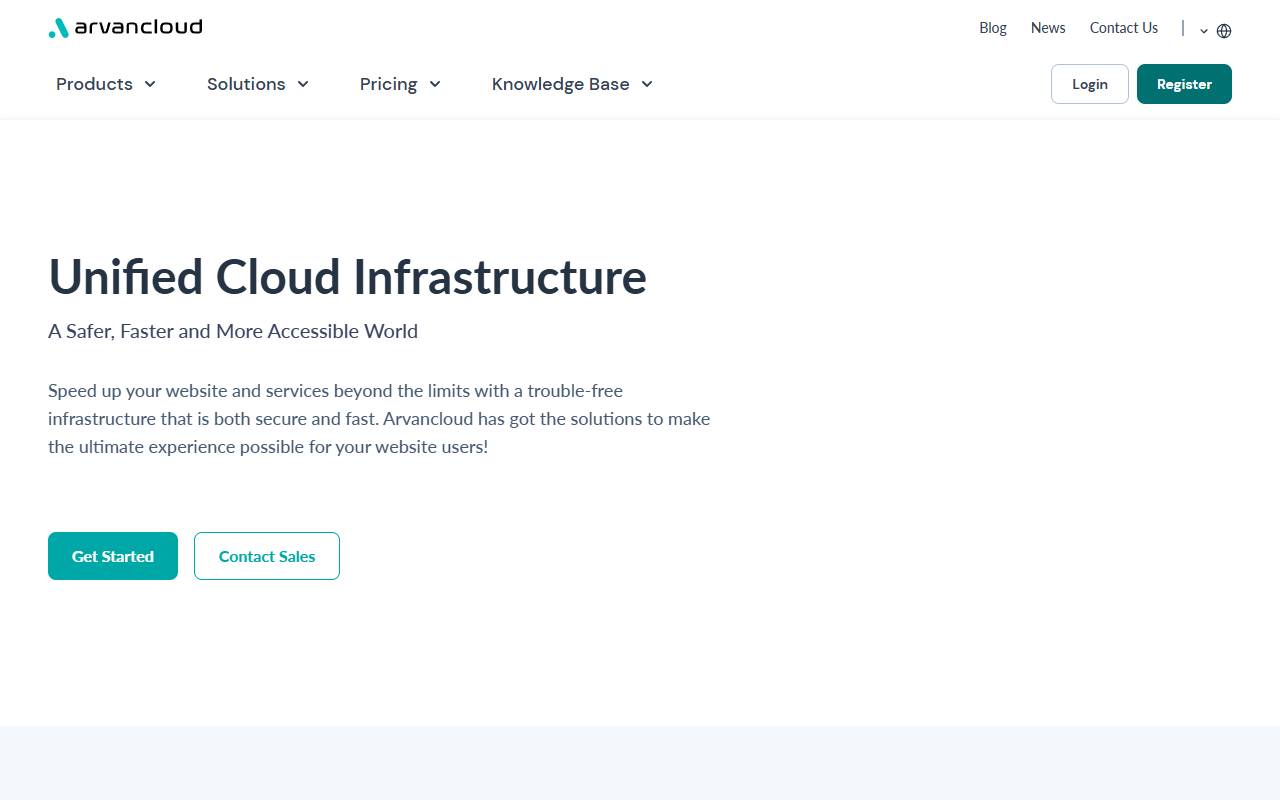Screen dimensions: 1280x800
Task: Open the globe language selector icon
Action: click(1224, 31)
